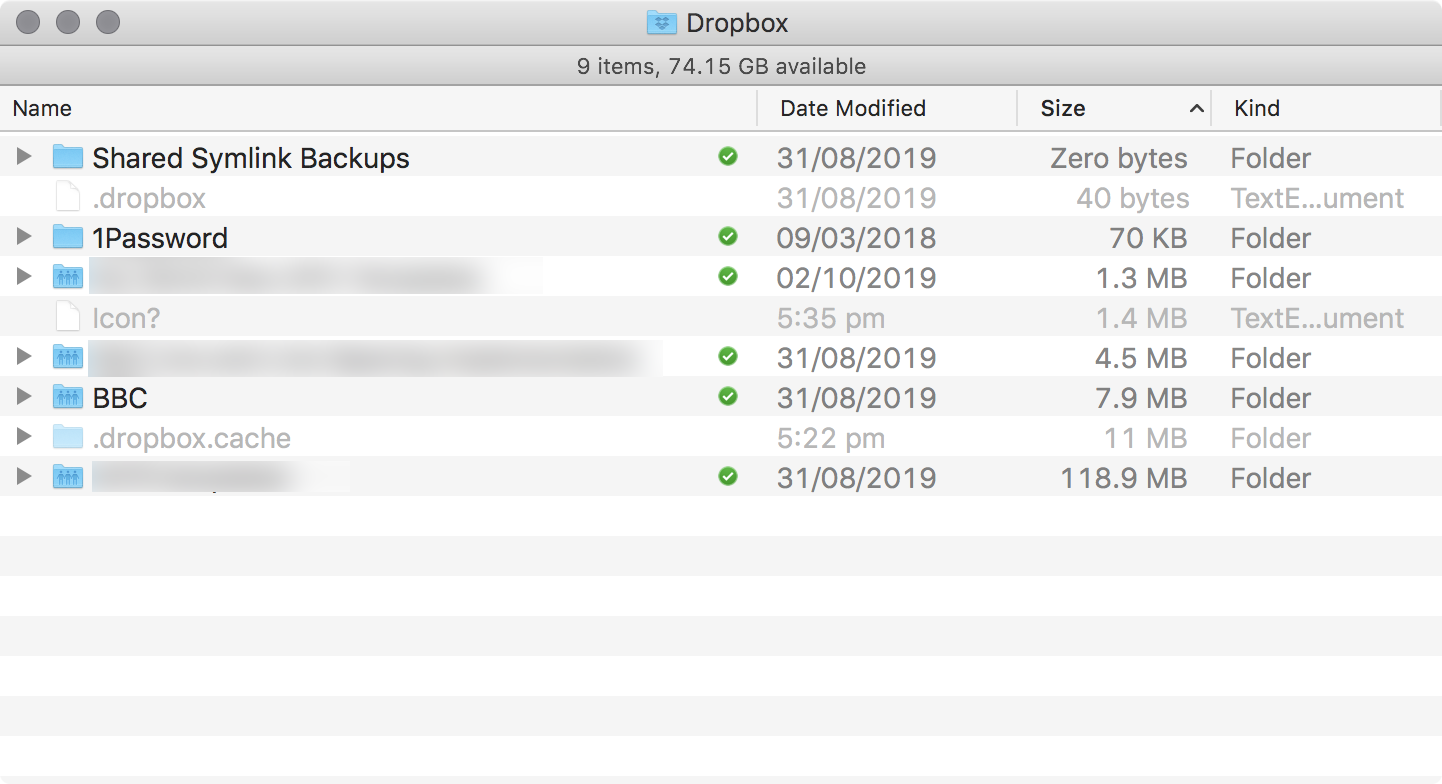Image resolution: width=1442 pixels, height=784 pixels.
Task: Click sync badge on the 4.5 MB row
Action: pos(728,356)
